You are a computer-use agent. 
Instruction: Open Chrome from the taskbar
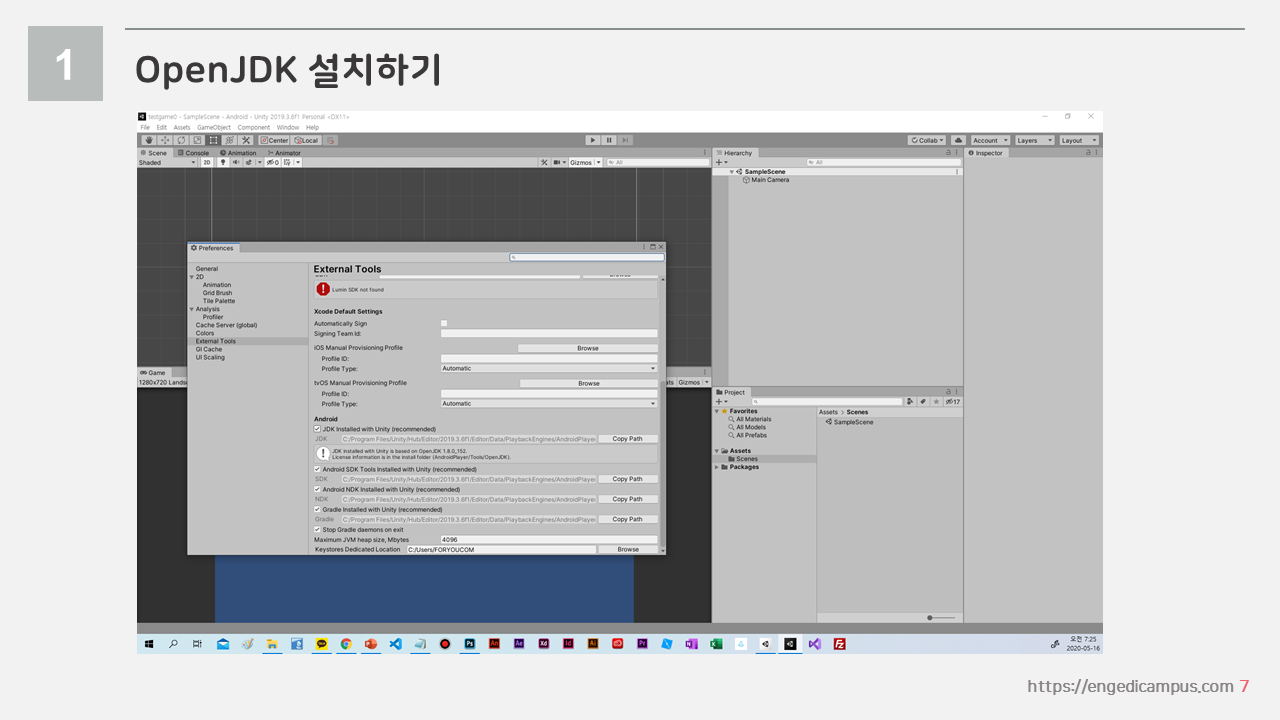click(x=346, y=644)
